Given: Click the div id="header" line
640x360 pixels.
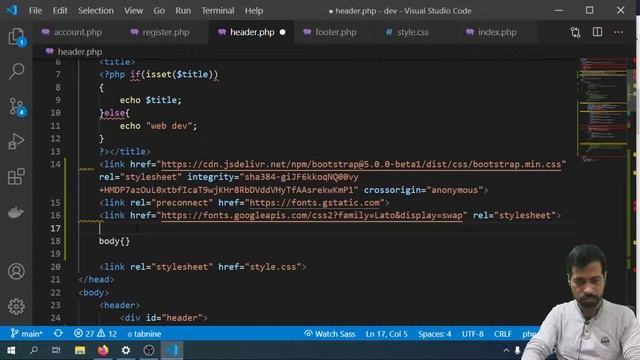Looking at the screenshot, I should [164, 318].
